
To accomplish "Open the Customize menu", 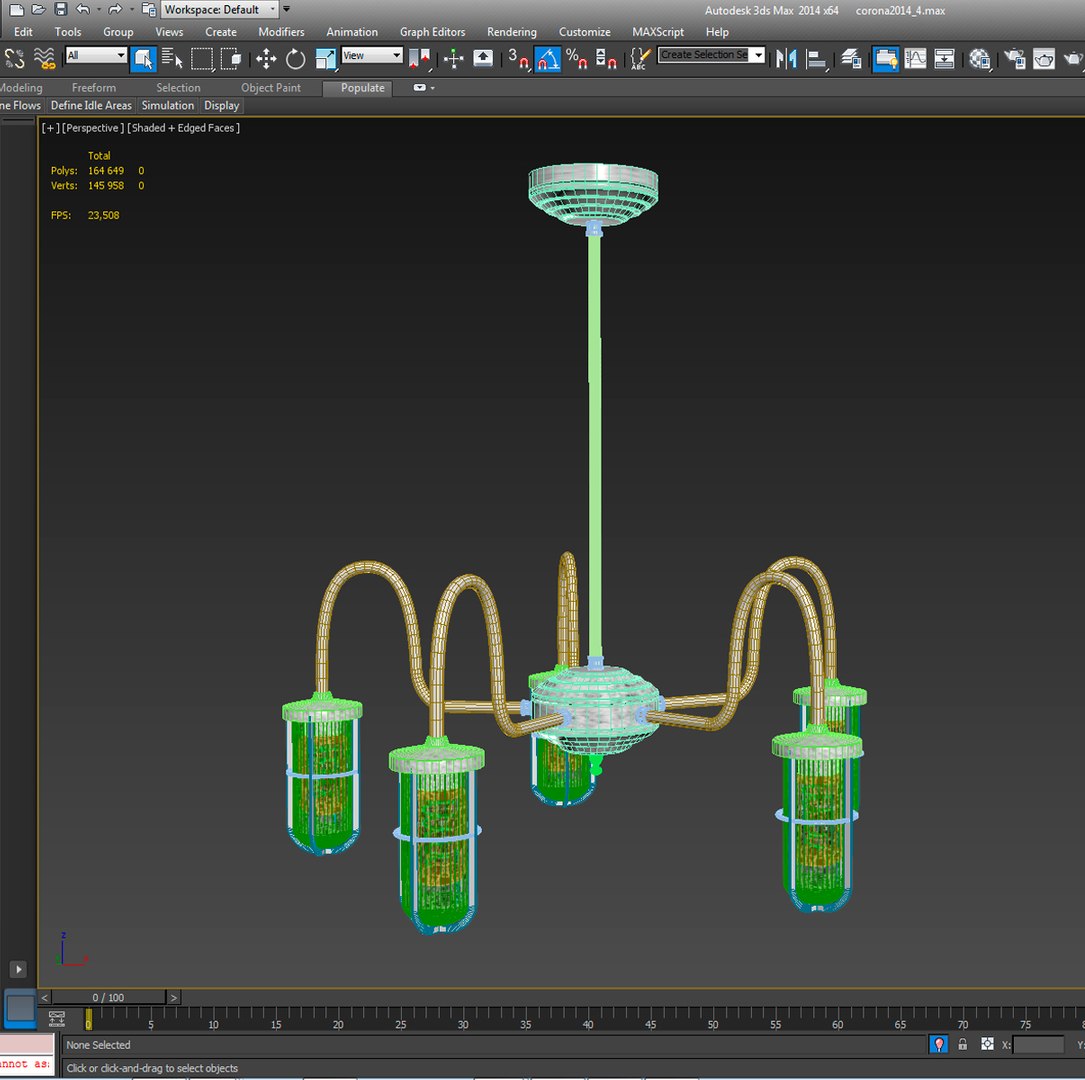I will 585,32.
